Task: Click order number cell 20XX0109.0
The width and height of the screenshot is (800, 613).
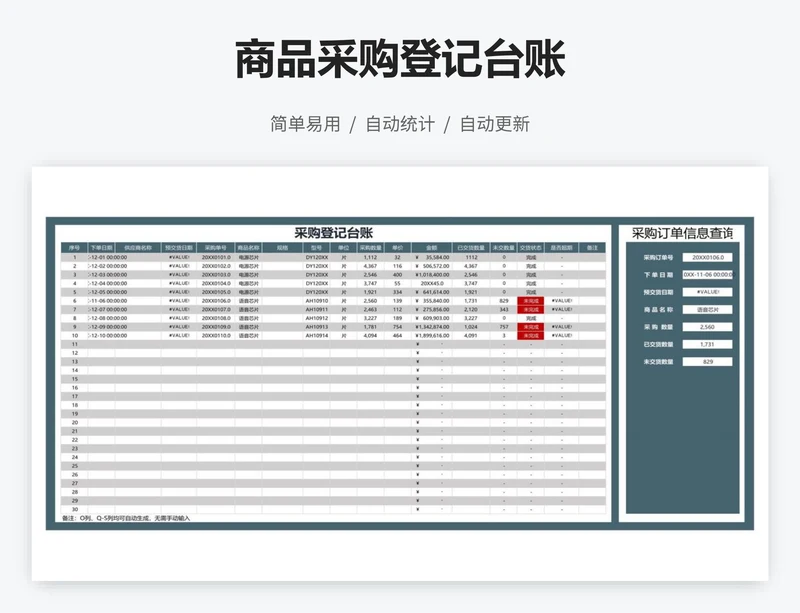Action: coord(216,327)
